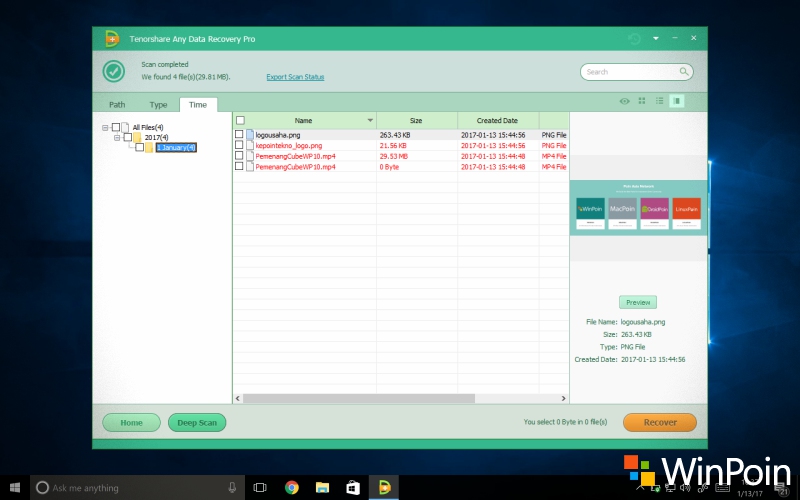Viewport: 800px width, 500px height.
Task: Click the horizontal scrollbar left arrow
Action: pyautogui.click(x=238, y=398)
